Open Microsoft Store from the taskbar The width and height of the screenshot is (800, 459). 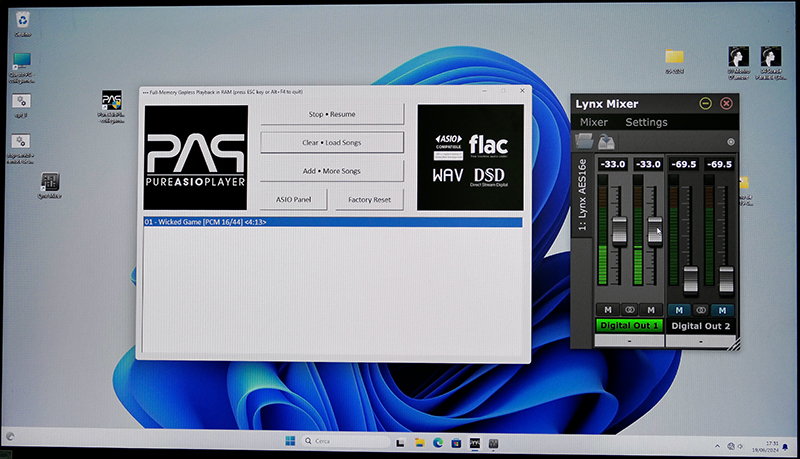click(456, 443)
